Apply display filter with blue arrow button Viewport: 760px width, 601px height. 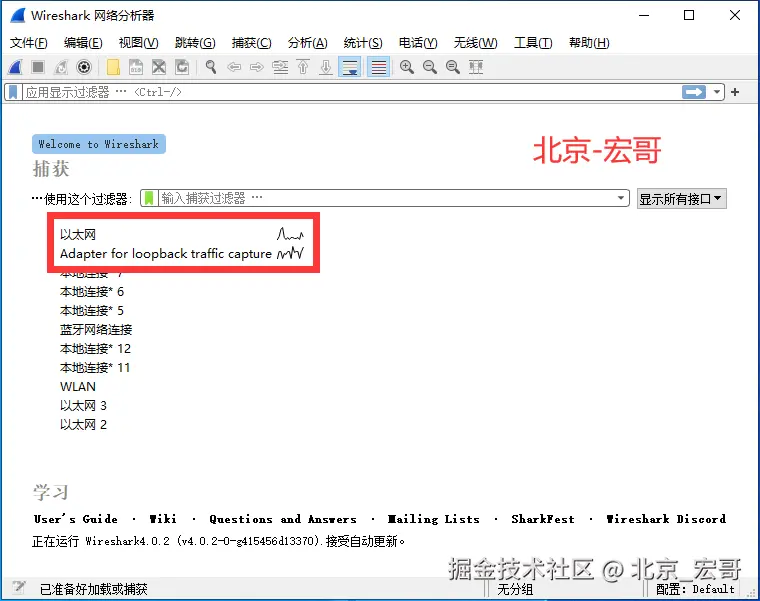coord(694,92)
